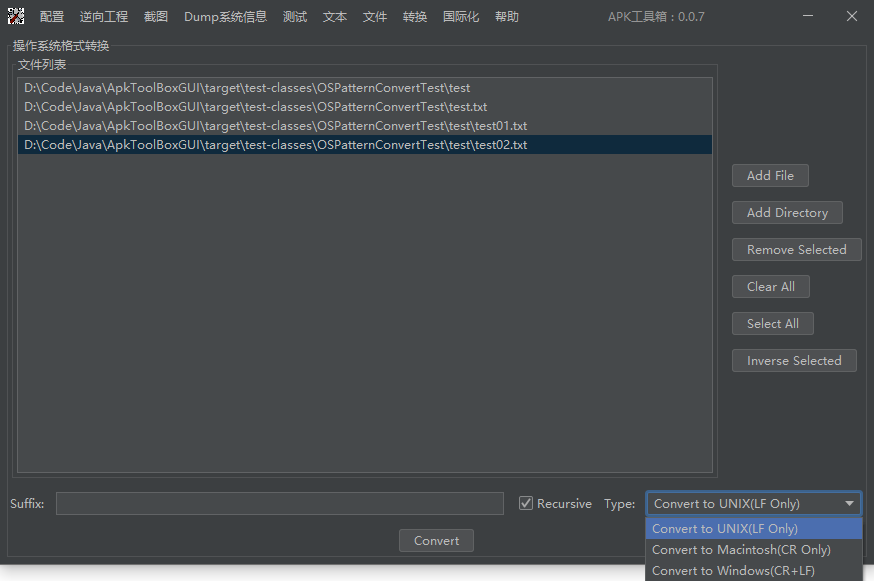Open the Dump系统信息 menu

225,17
